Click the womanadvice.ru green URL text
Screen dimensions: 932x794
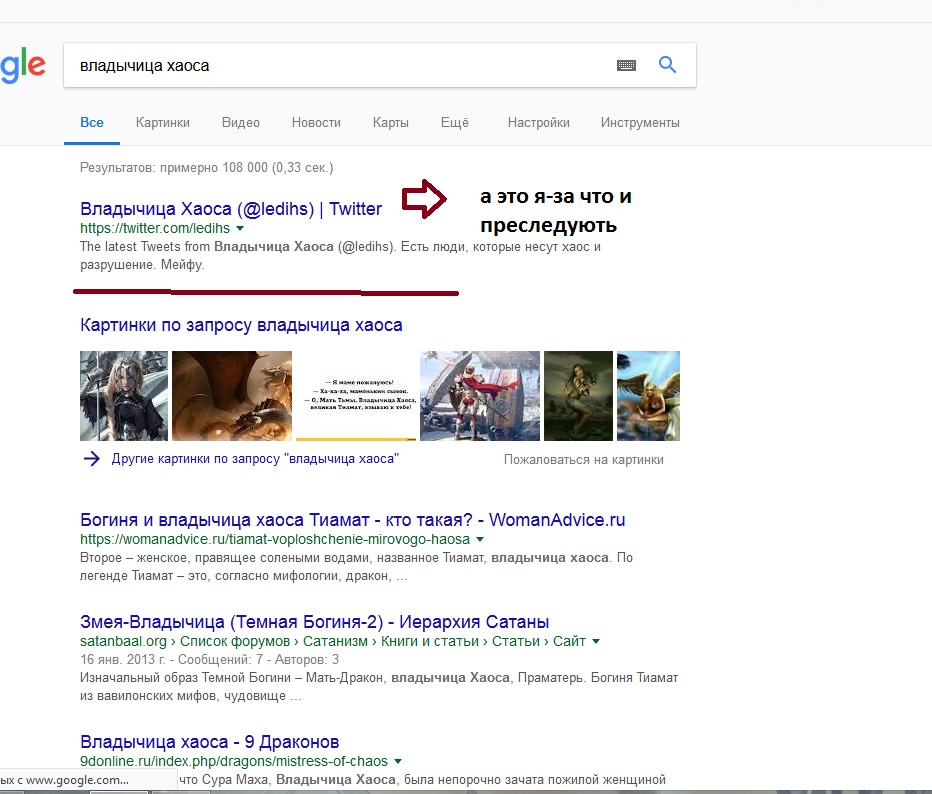pyautogui.click(x=275, y=539)
